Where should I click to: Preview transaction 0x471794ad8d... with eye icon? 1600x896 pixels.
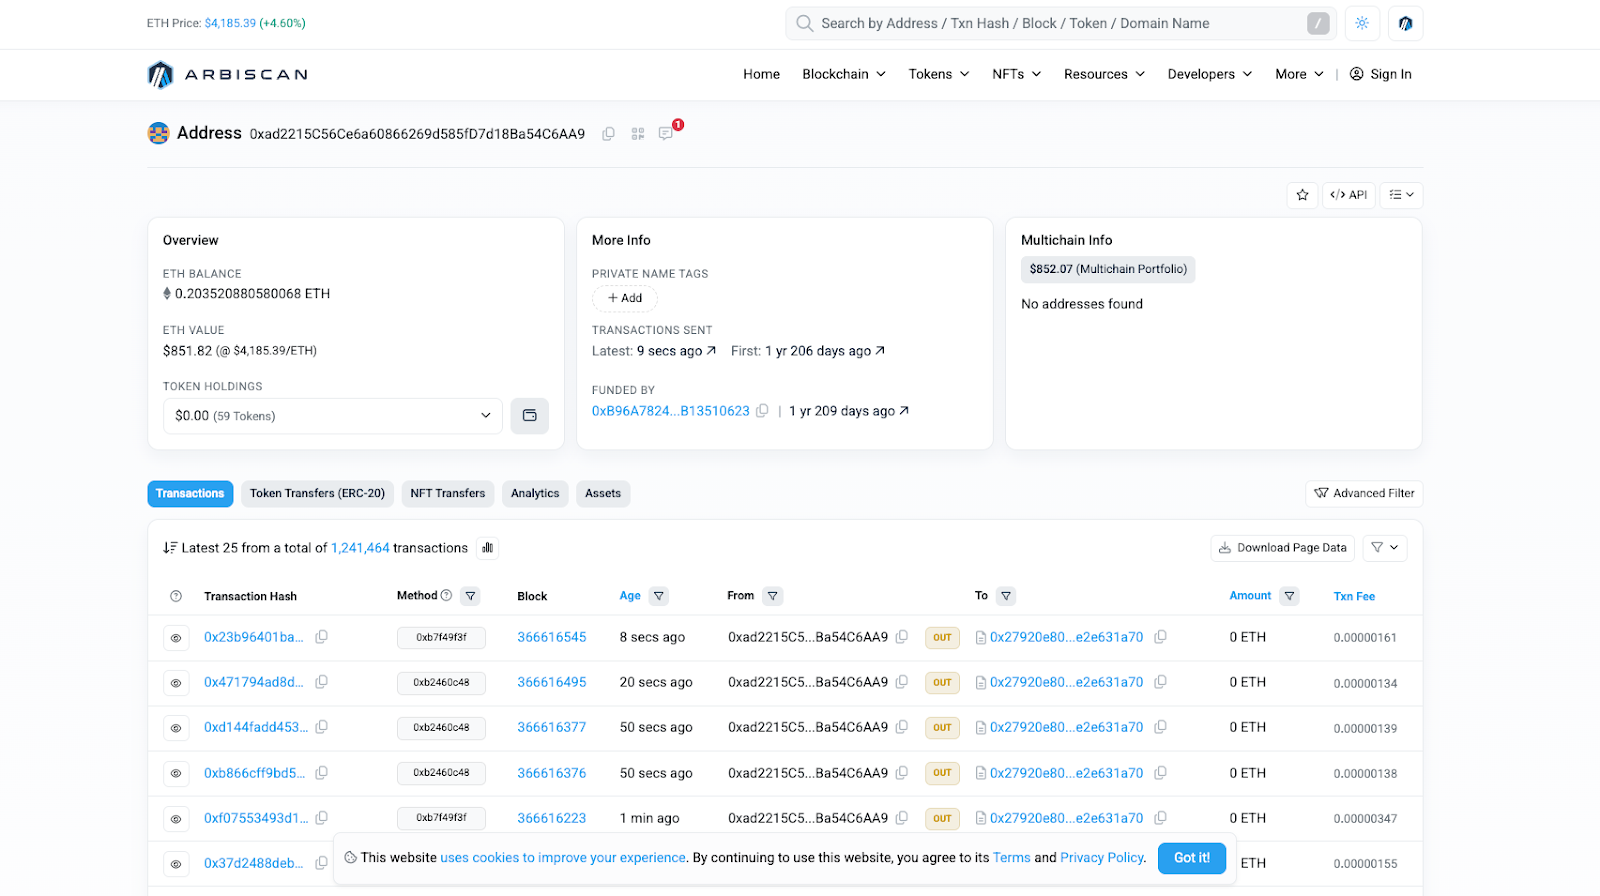176,683
